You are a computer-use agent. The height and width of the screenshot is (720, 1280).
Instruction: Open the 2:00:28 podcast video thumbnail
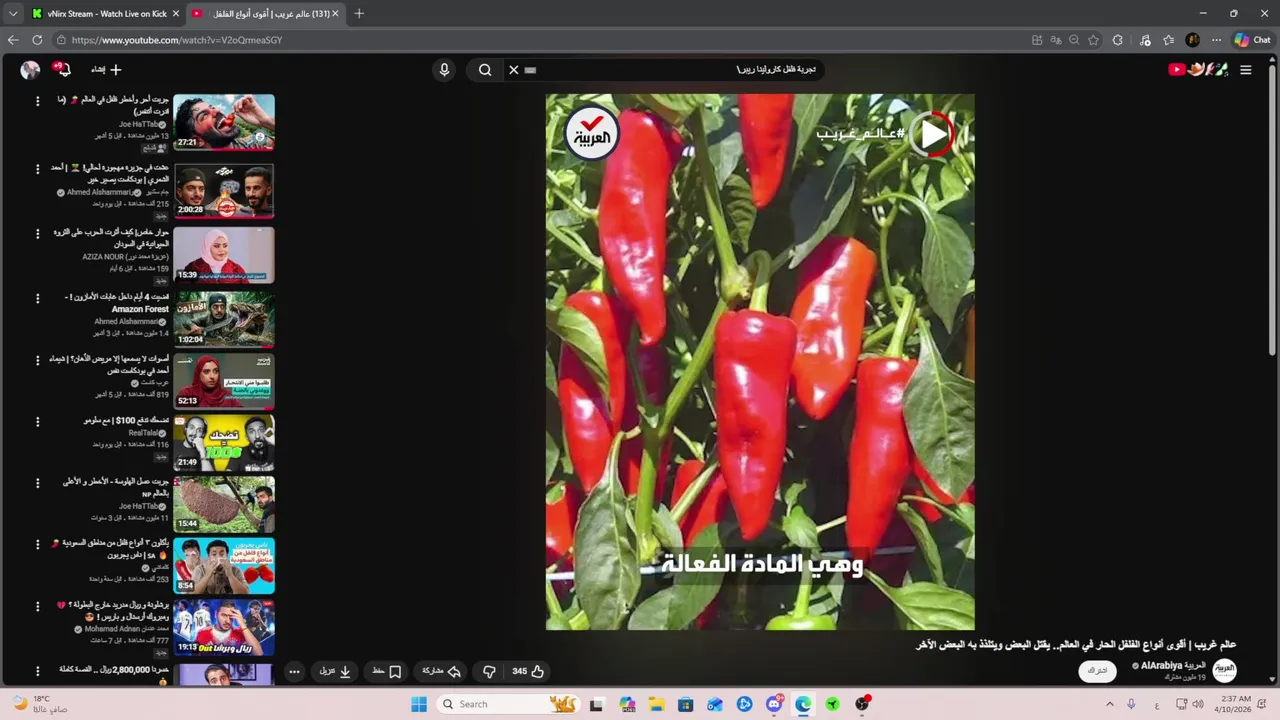tap(224, 190)
